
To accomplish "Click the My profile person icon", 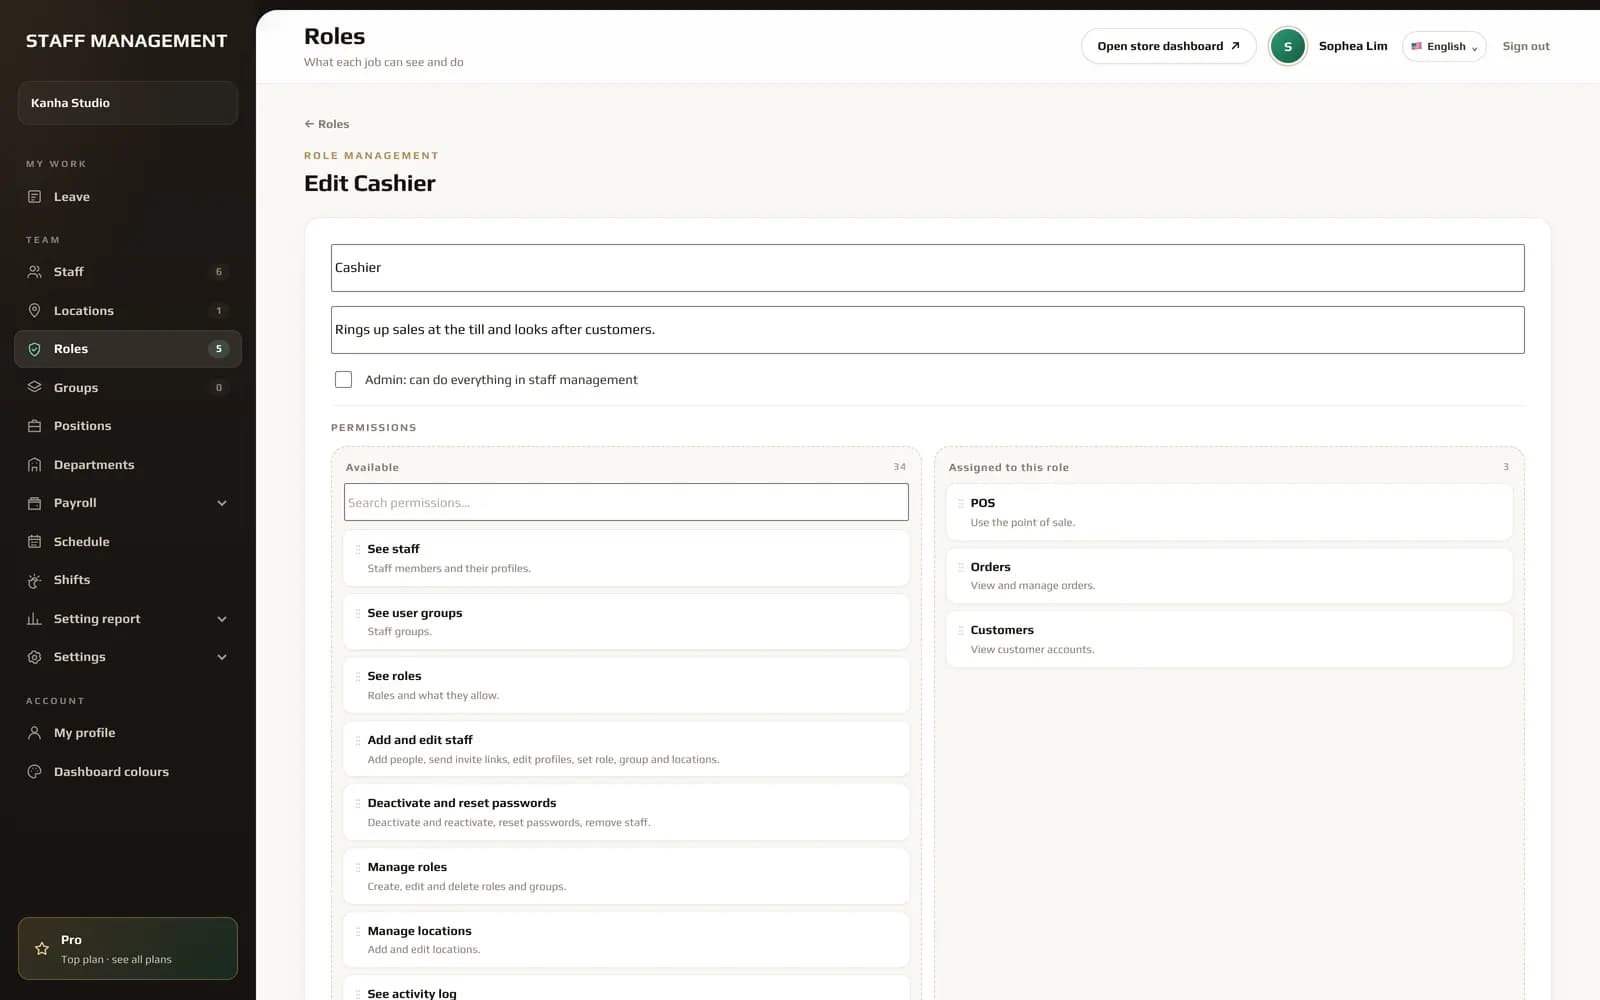I will coord(34,733).
